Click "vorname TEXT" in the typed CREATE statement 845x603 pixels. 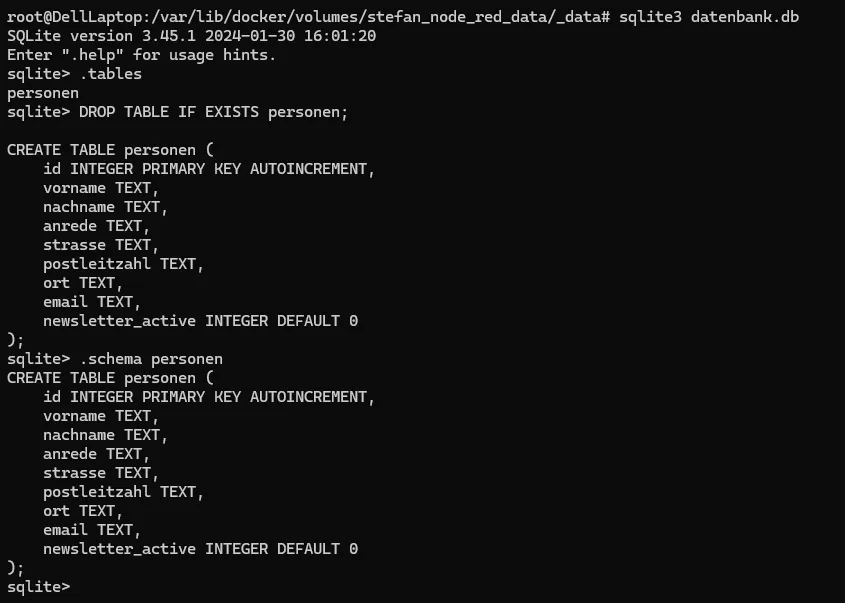100,188
